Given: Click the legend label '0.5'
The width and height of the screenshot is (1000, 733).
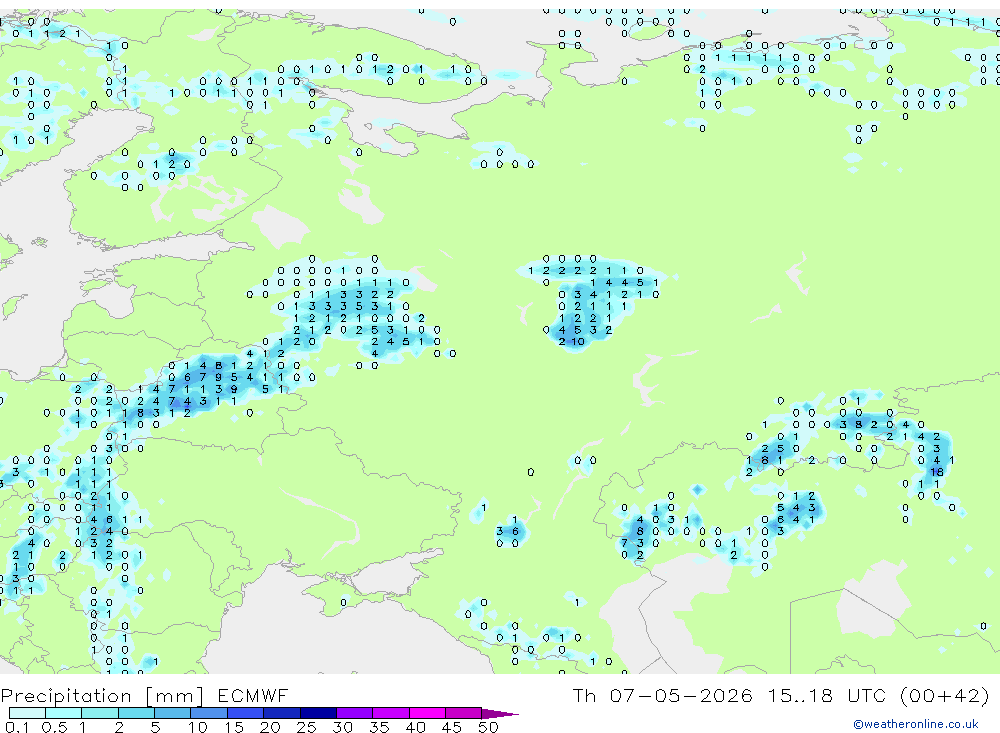Looking at the screenshot, I should click(x=54, y=727).
